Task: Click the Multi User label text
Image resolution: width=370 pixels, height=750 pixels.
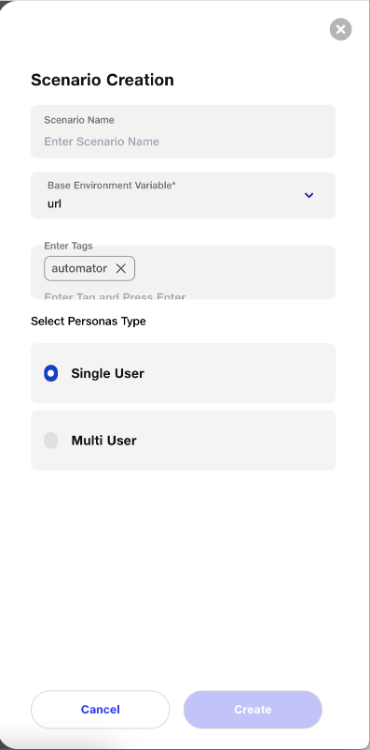Action: point(104,441)
